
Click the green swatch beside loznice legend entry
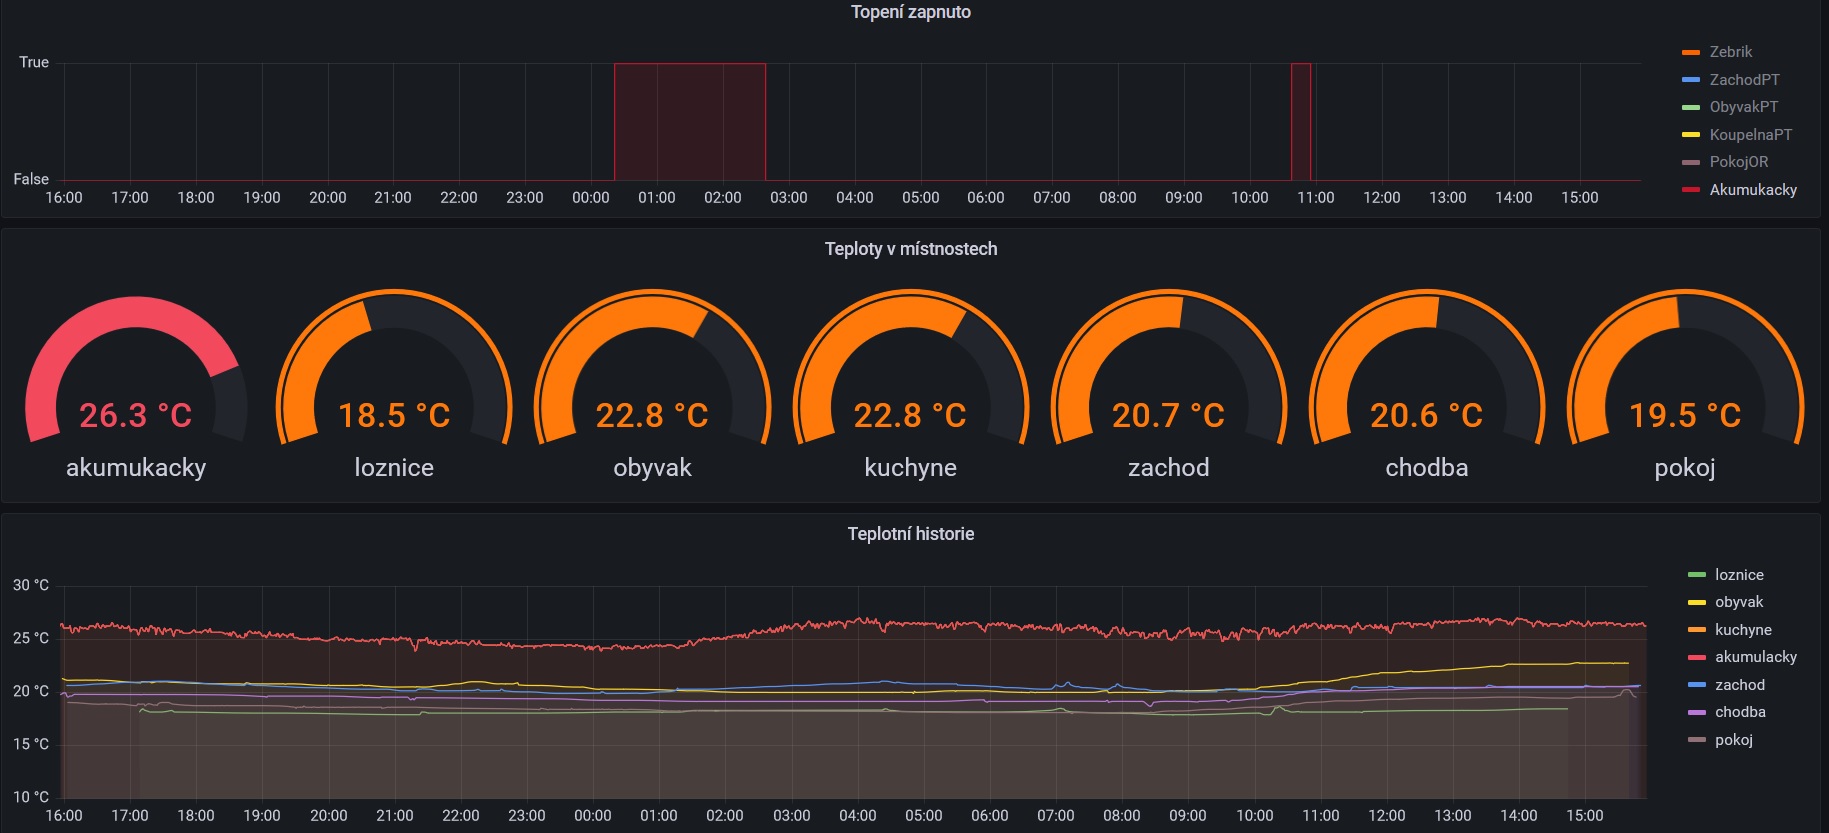(x=1696, y=575)
